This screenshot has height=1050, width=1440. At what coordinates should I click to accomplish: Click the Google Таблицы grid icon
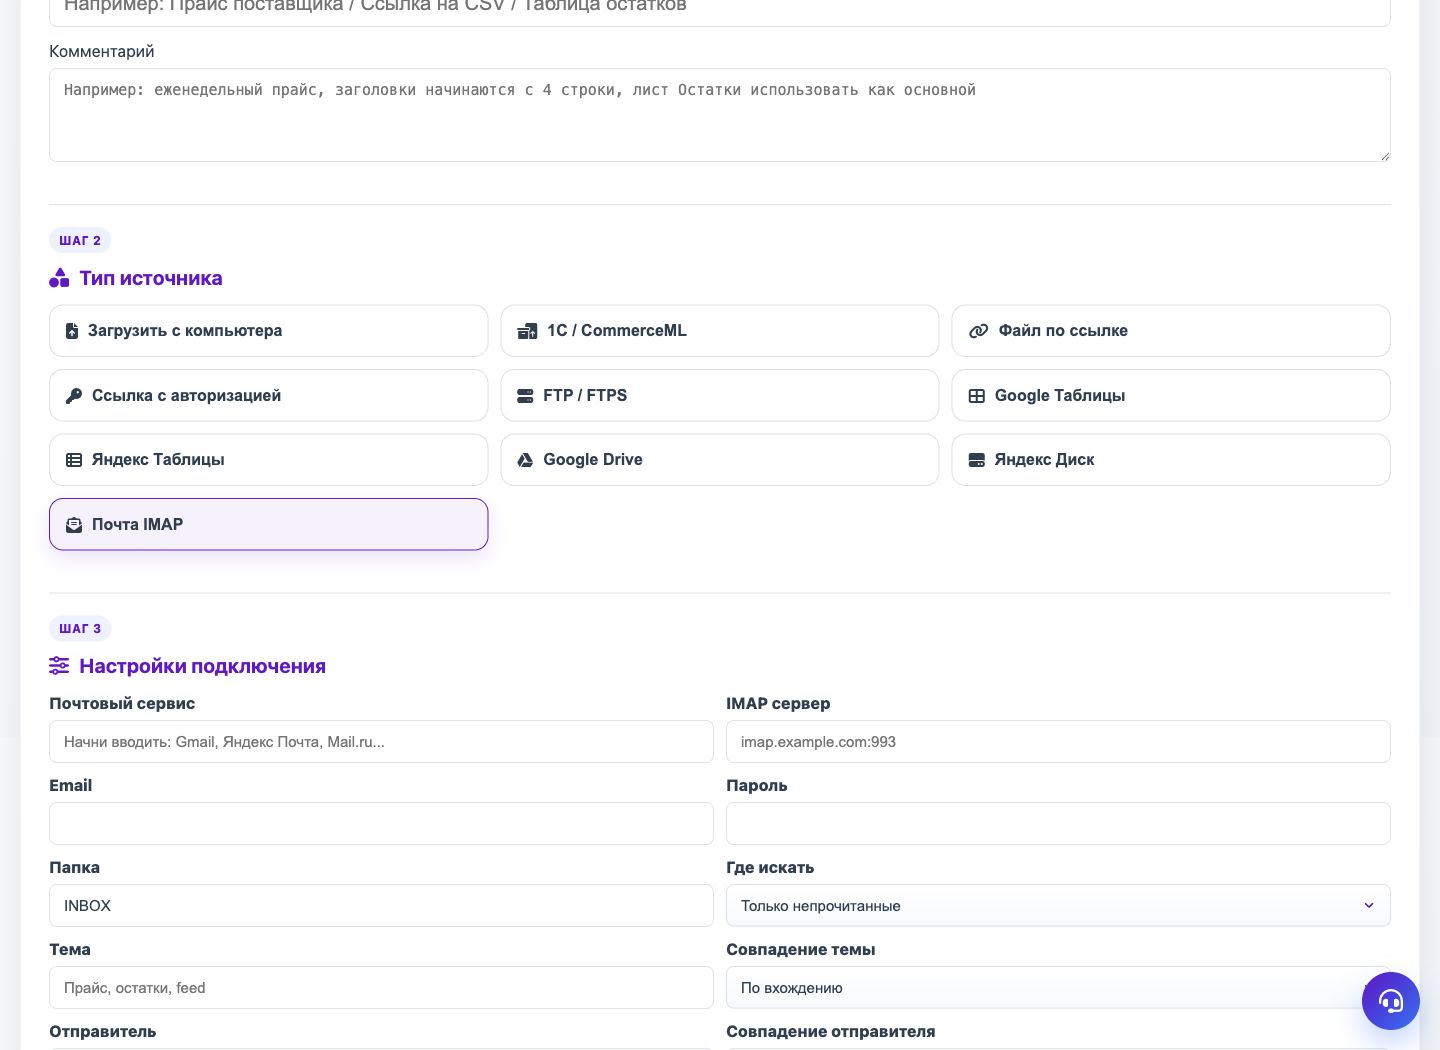977,396
